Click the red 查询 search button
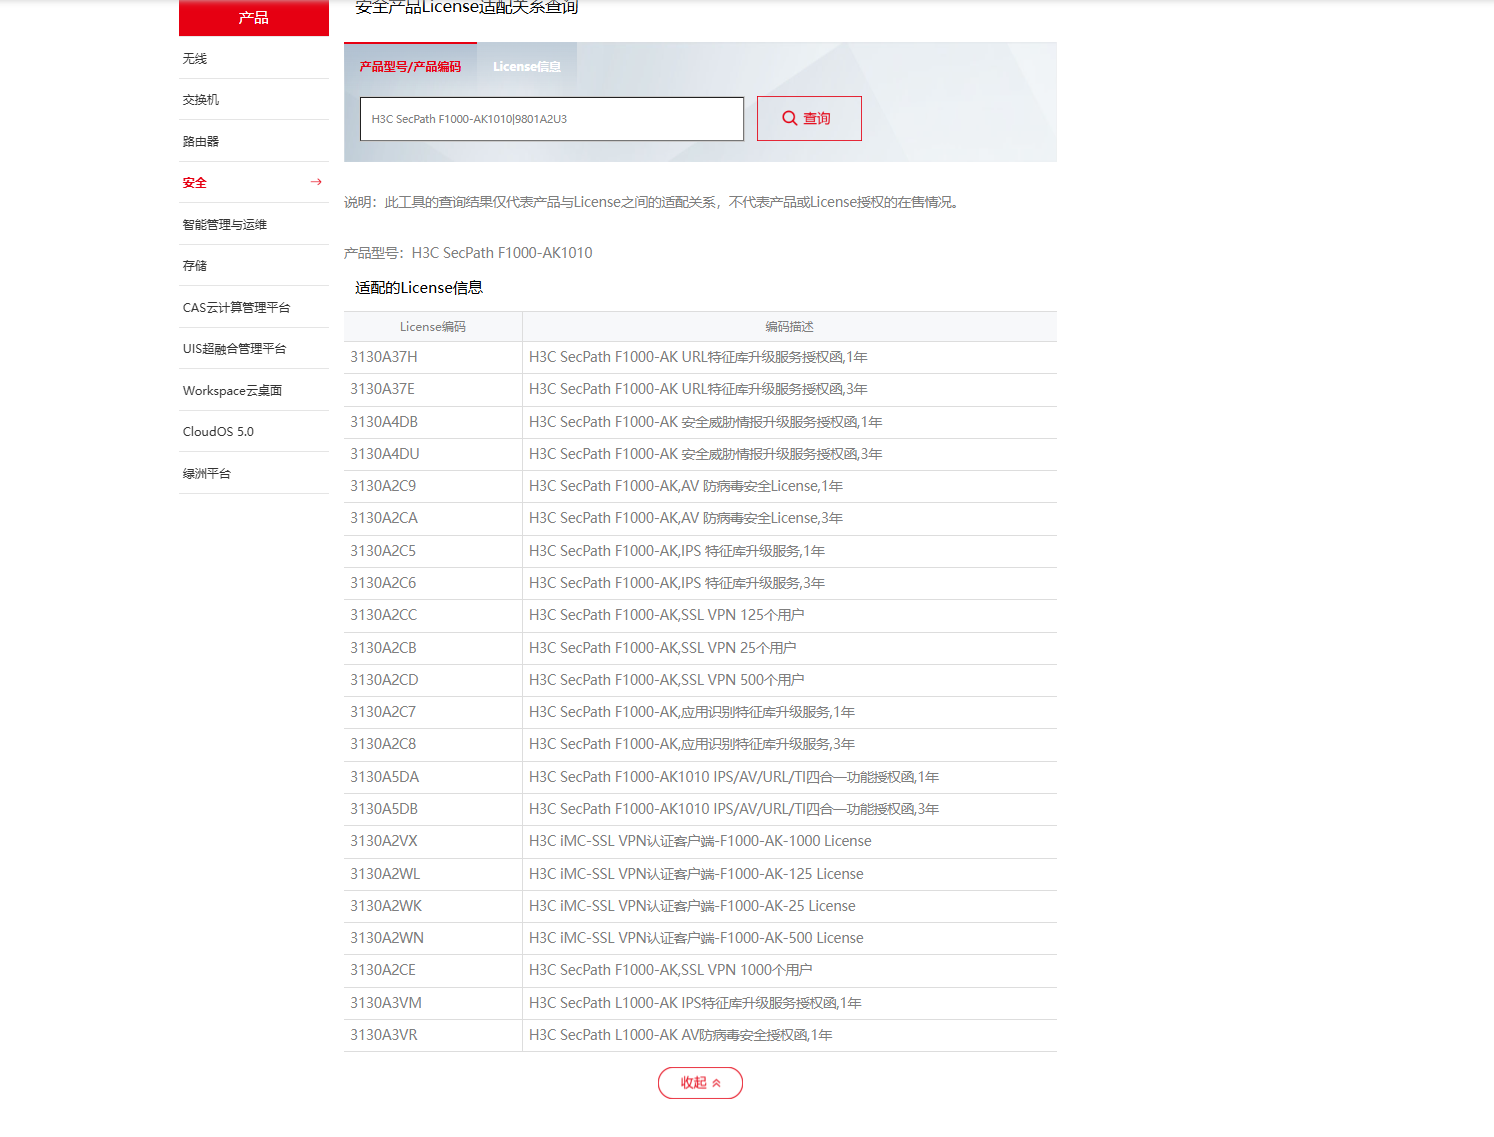The image size is (1494, 1137). pyautogui.click(x=808, y=118)
